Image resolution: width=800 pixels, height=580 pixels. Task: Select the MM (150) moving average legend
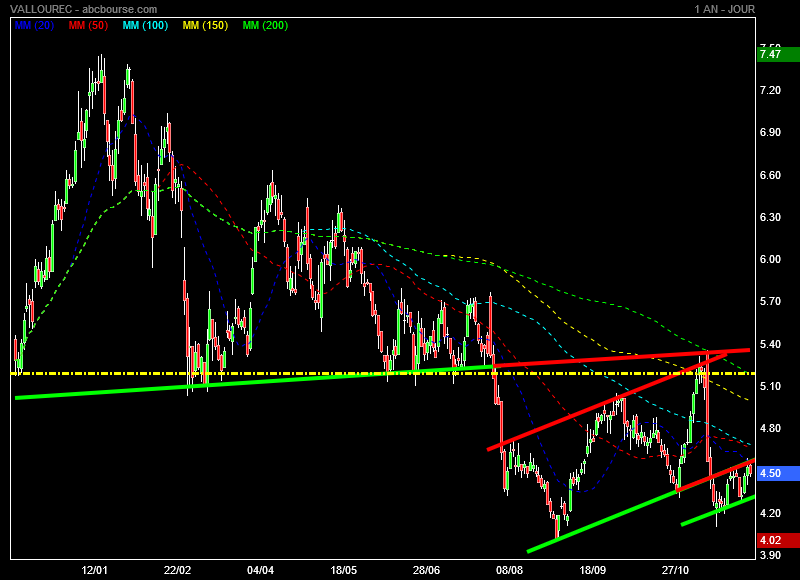(205, 26)
